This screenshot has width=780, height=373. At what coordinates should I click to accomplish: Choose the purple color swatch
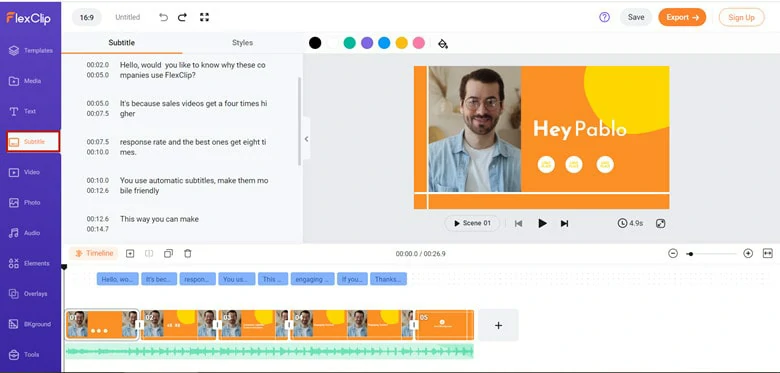367,43
